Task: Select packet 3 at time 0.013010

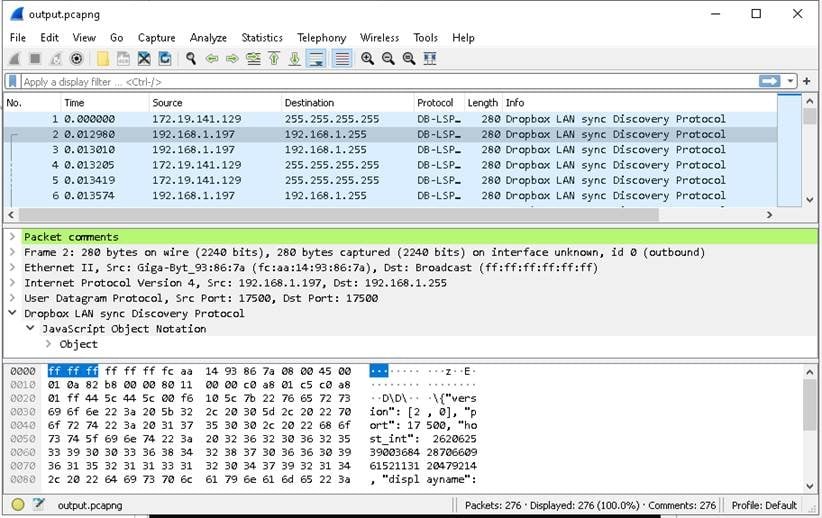Action: point(391,149)
